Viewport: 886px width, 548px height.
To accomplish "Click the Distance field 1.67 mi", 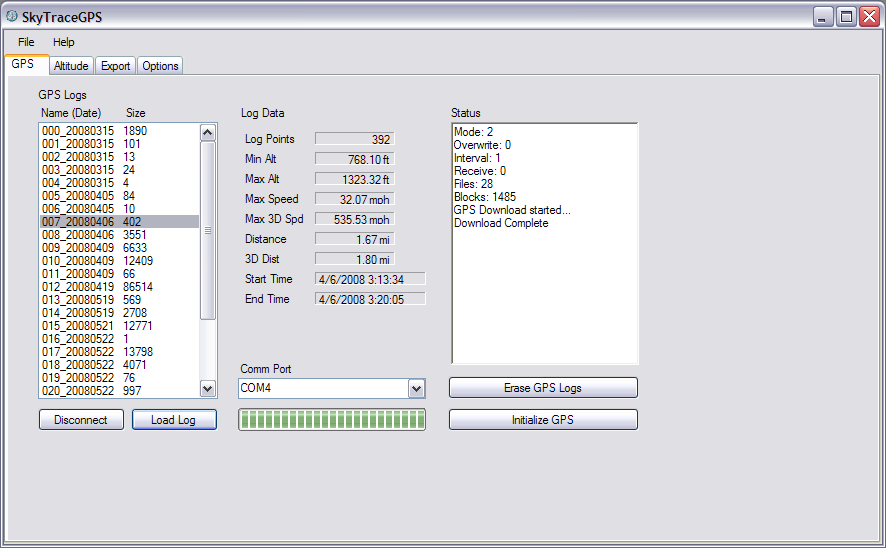I will [x=355, y=239].
